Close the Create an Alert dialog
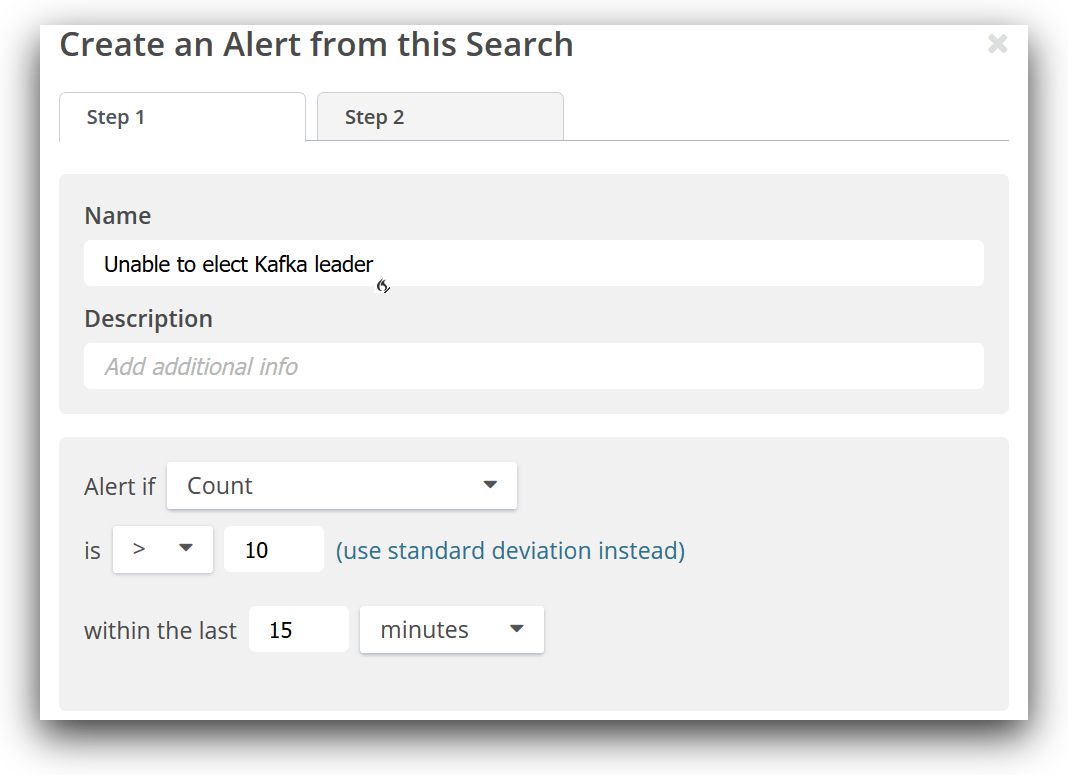Screen dimensions: 1068x775 [x=997, y=43]
